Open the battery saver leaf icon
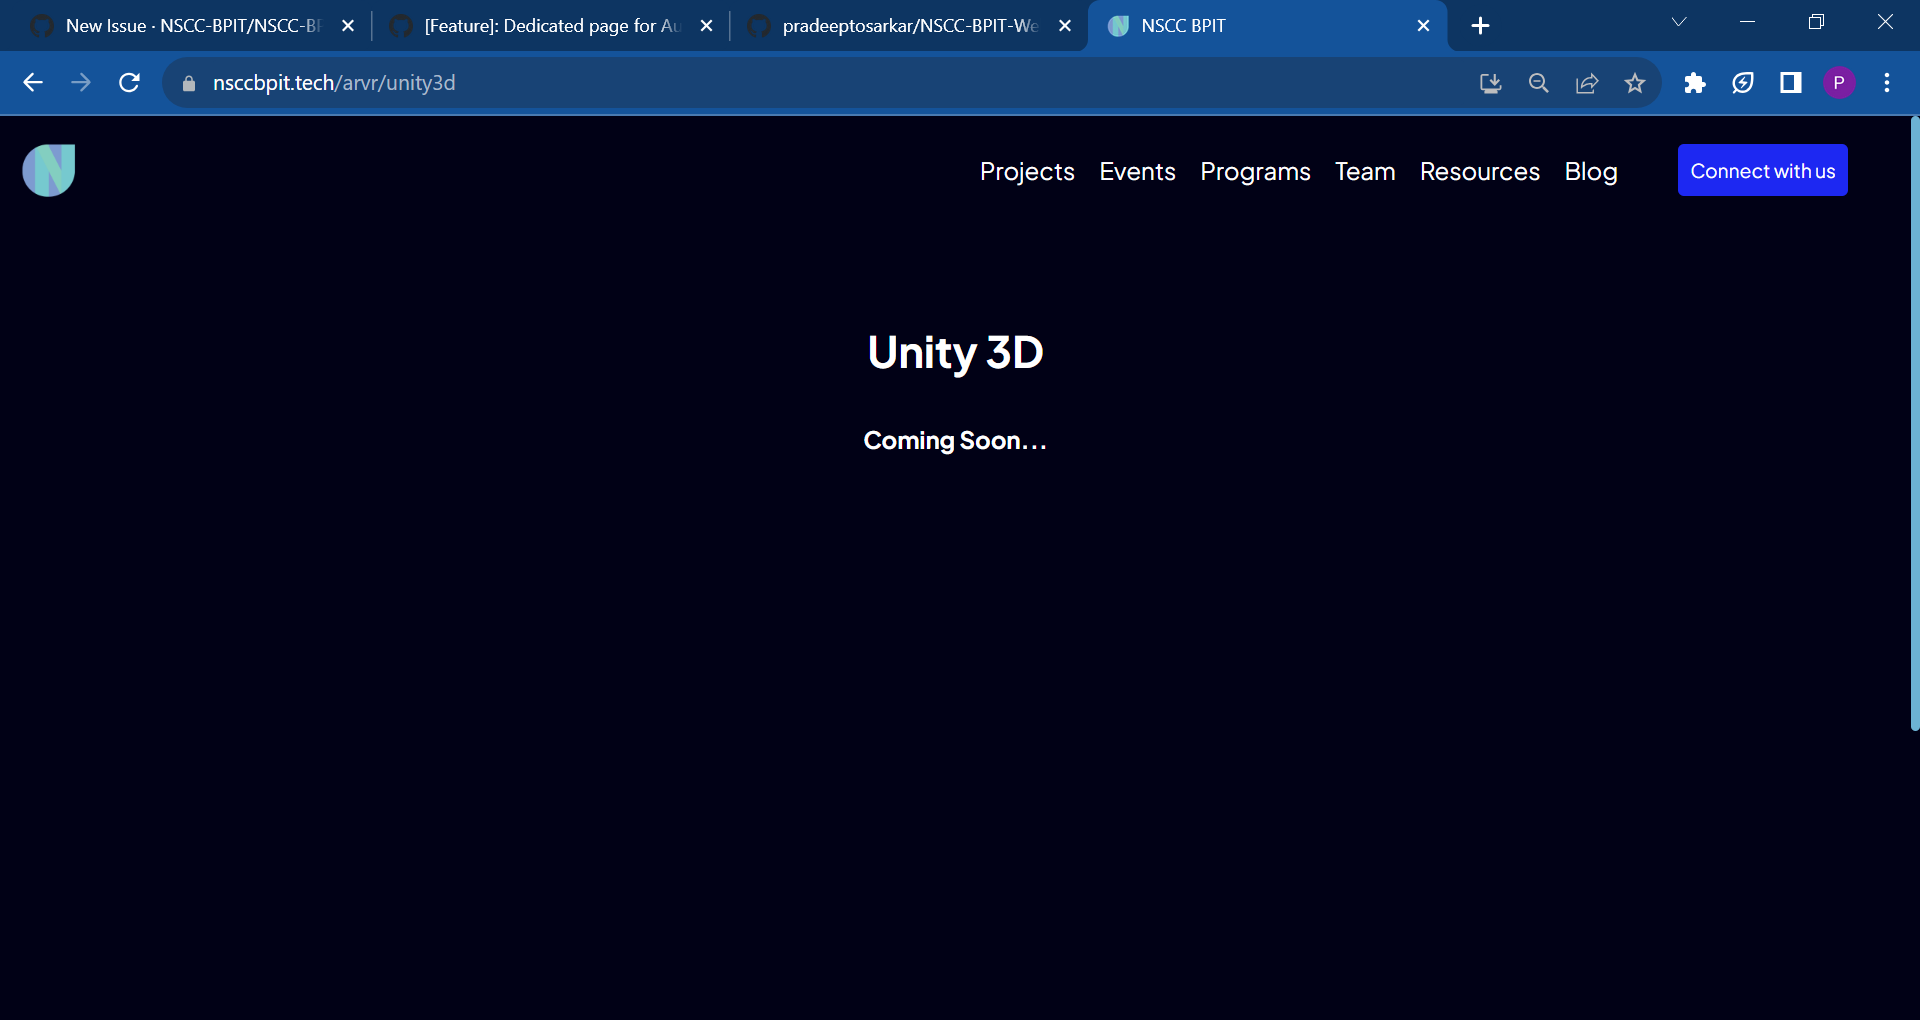 click(1743, 83)
